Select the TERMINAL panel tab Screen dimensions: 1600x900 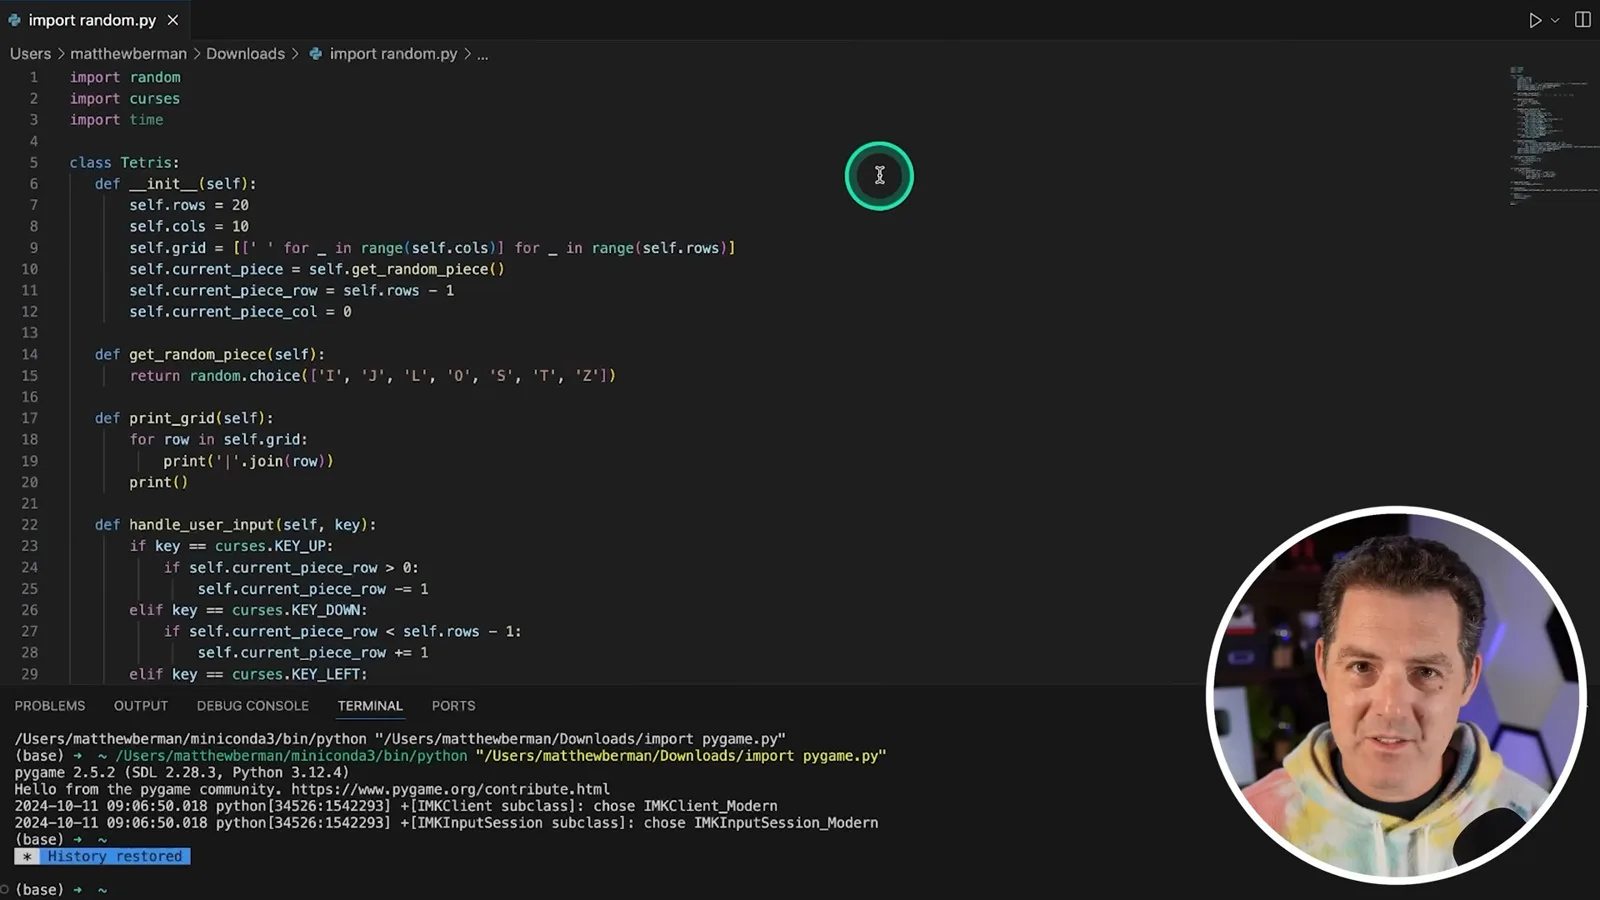(x=370, y=706)
